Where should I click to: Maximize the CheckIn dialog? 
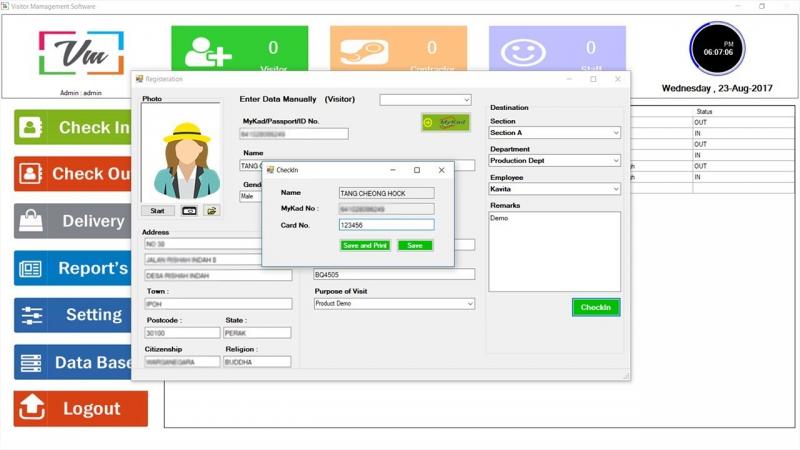pos(417,170)
